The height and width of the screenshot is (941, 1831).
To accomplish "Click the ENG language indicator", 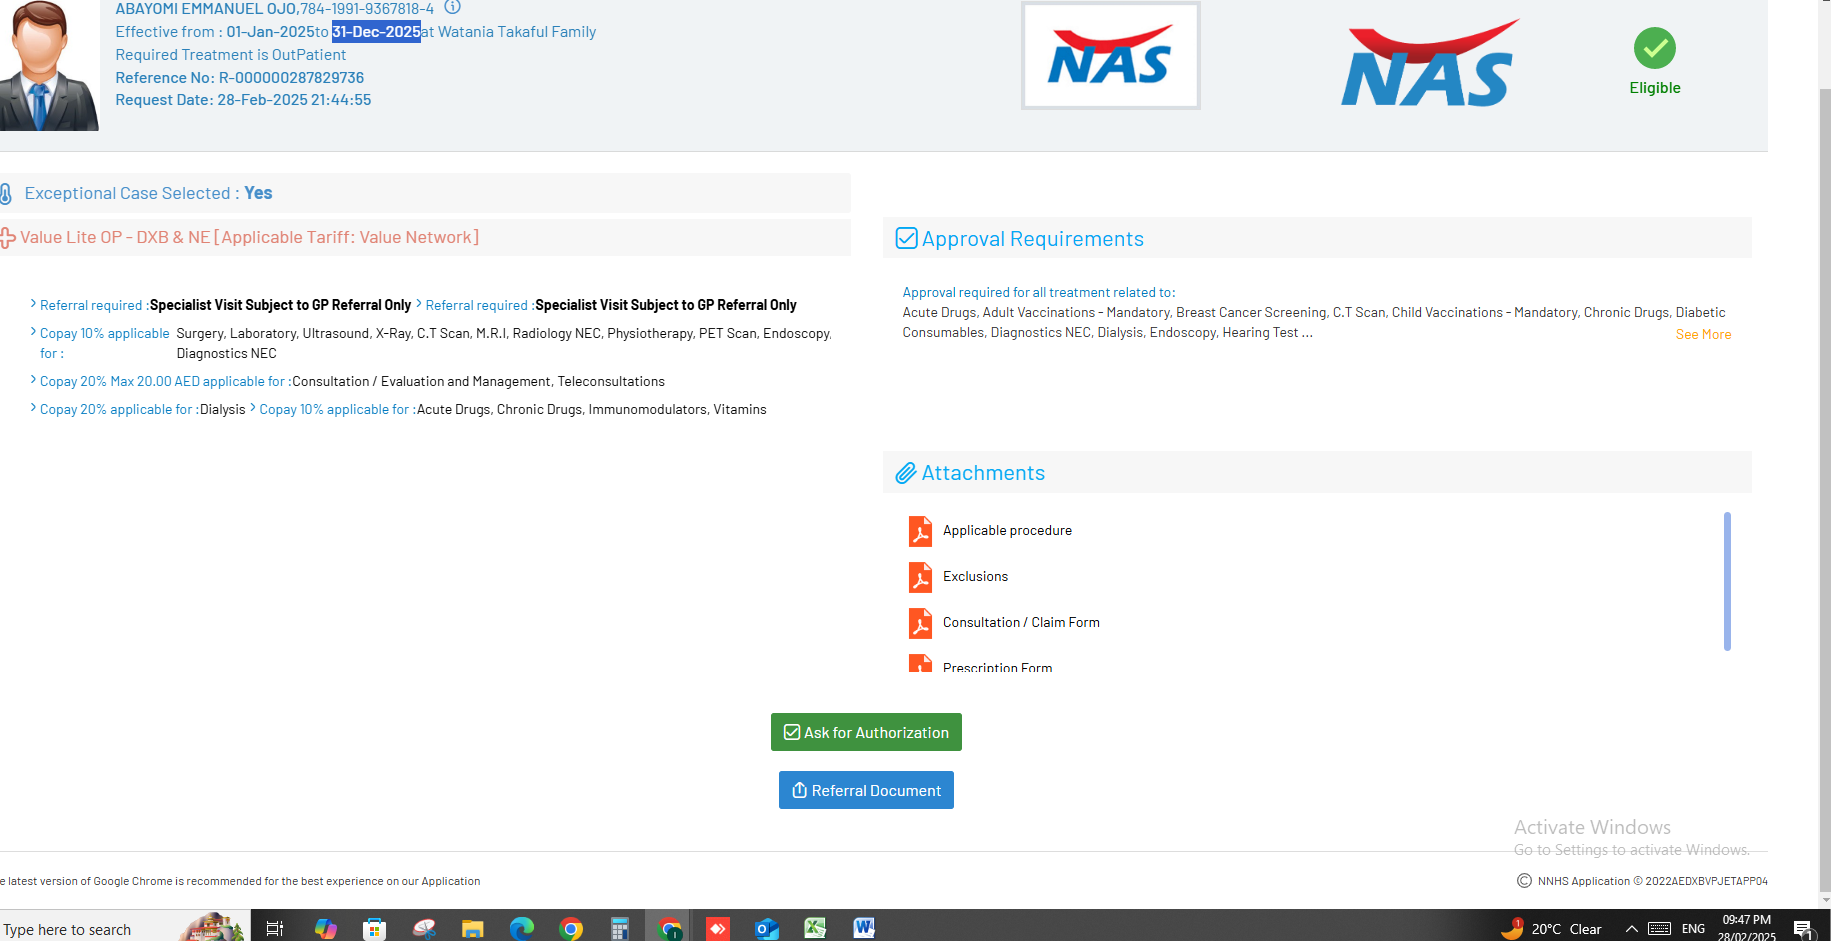I will click(x=1693, y=929).
